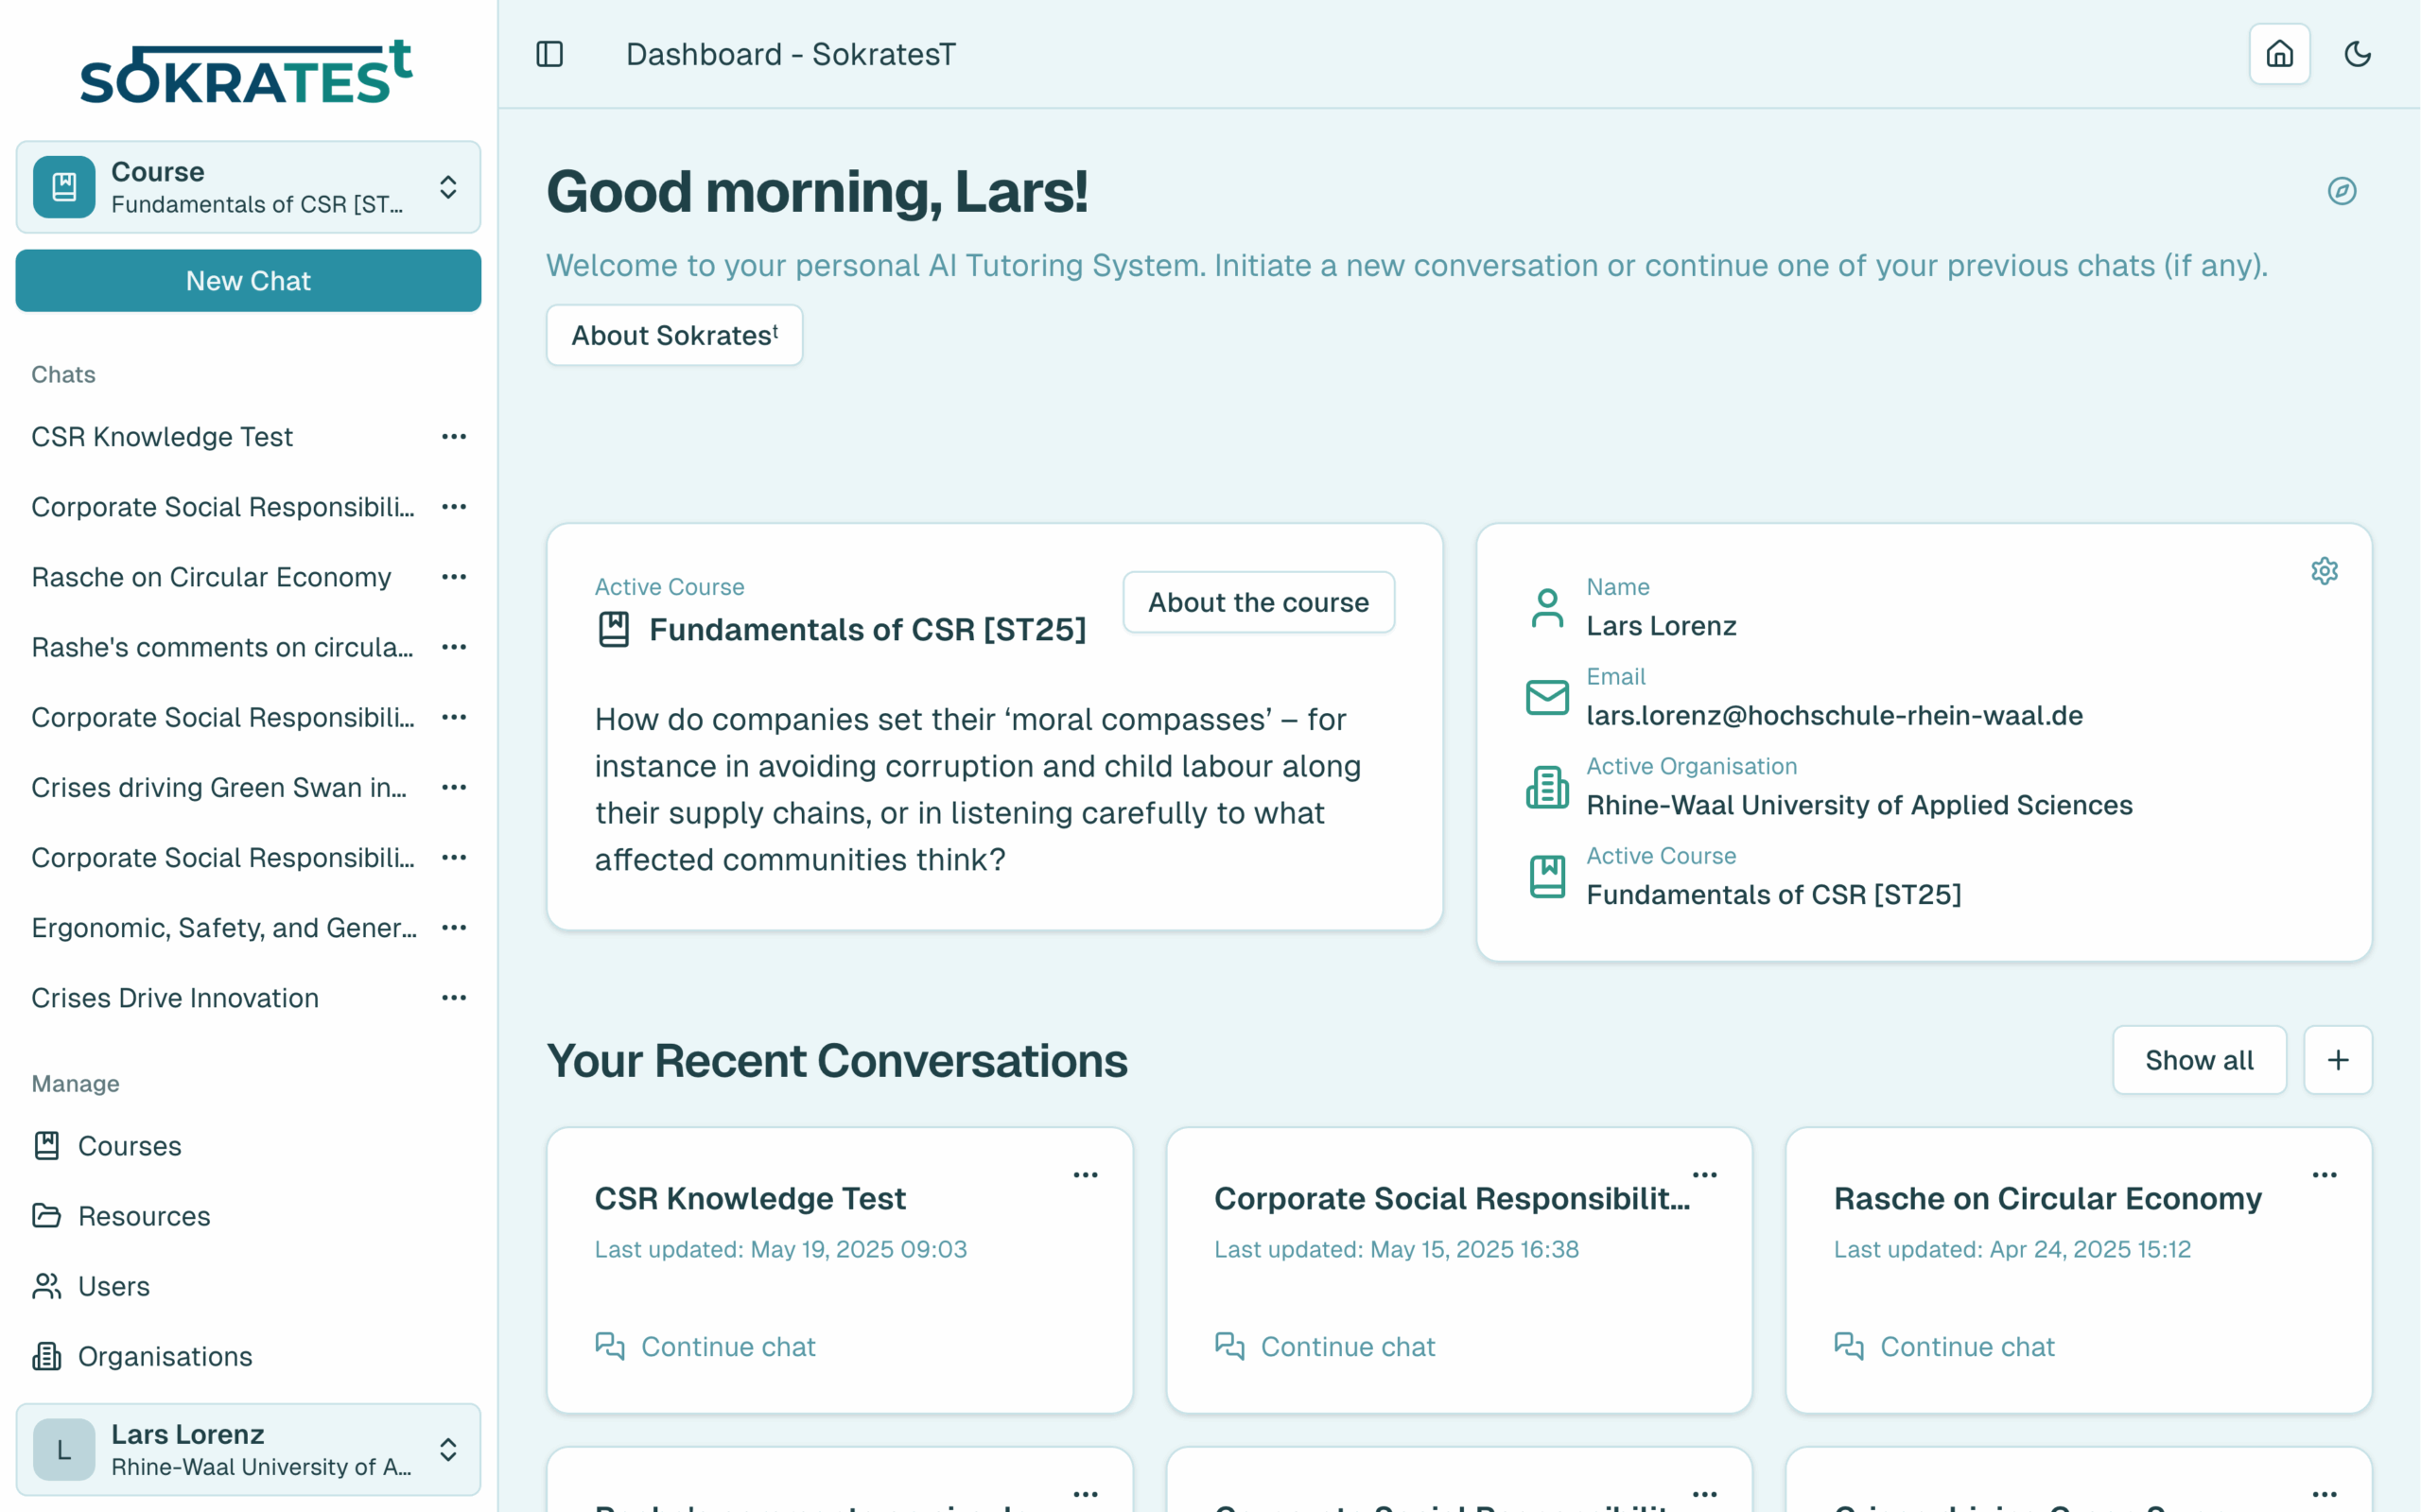Open Rasche on Circular Economy sidebar chat

click(211, 577)
